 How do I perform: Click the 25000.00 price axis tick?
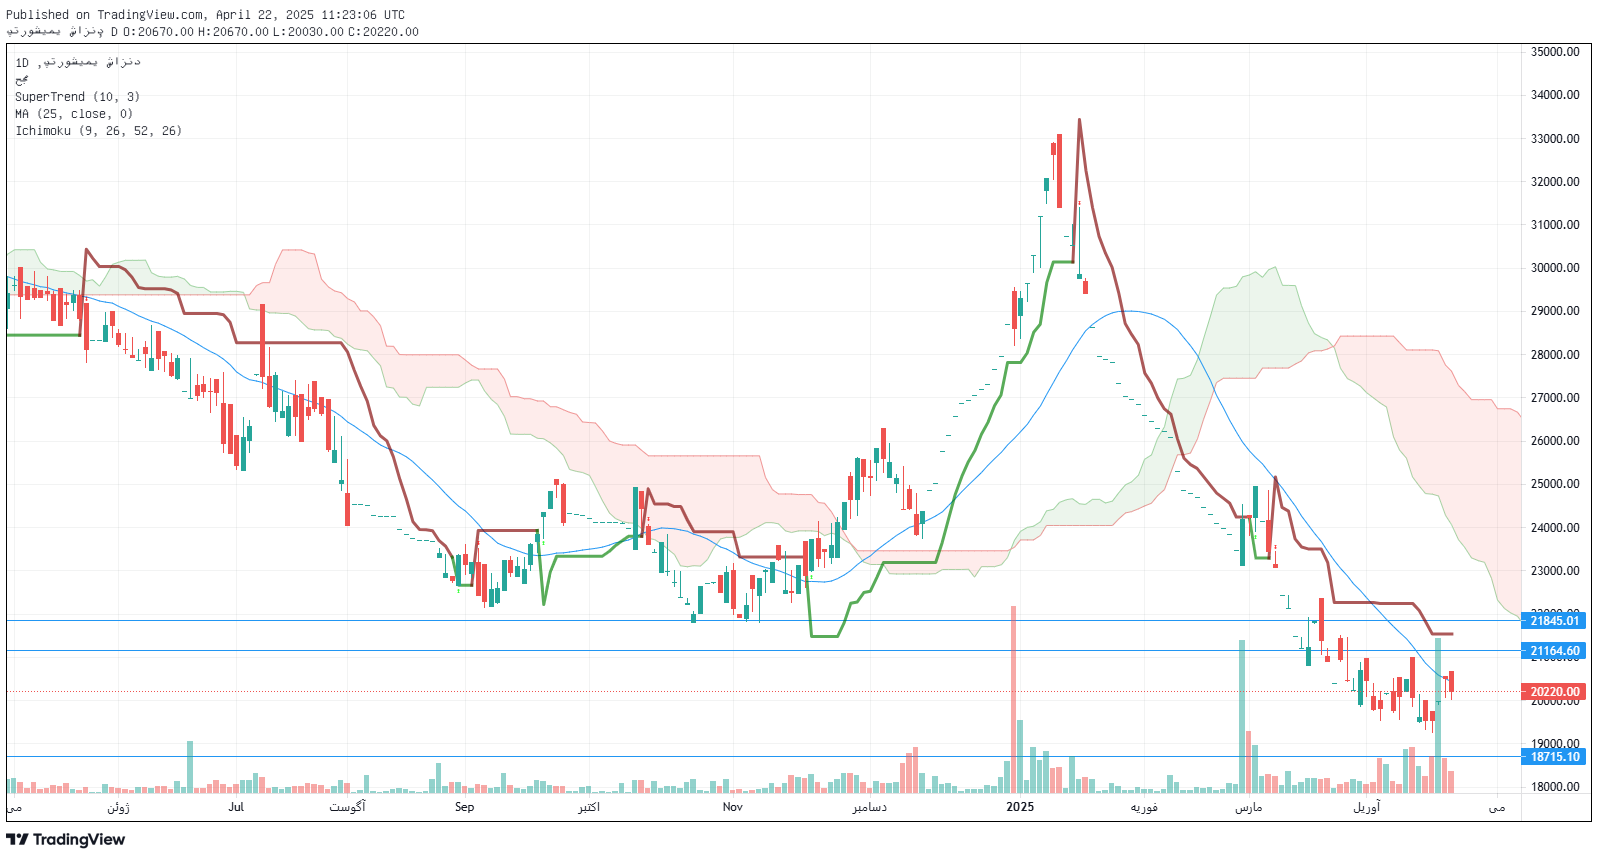click(x=1555, y=484)
